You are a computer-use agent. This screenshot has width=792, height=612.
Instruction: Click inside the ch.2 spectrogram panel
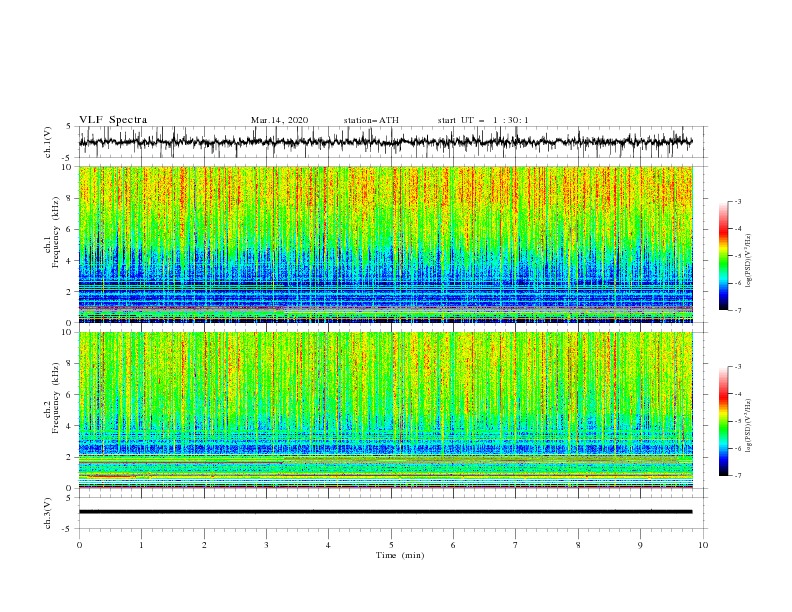(x=385, y=410)
